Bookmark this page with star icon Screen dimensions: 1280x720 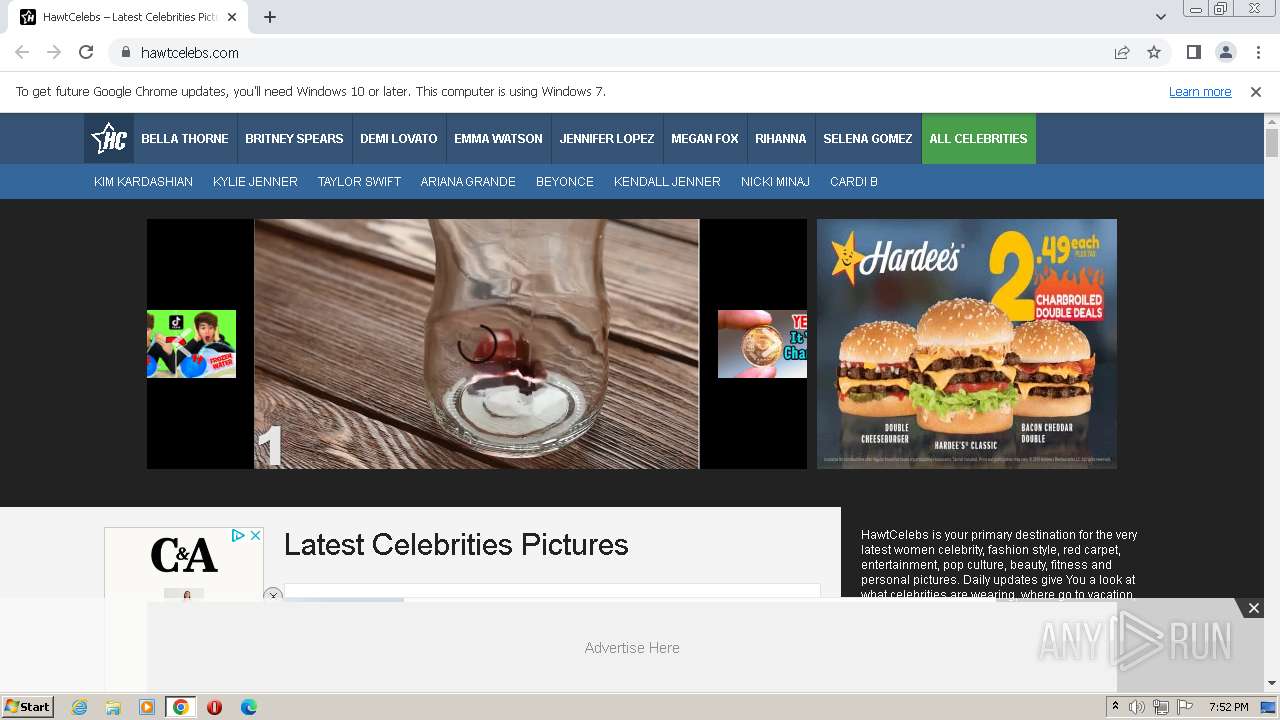point(1154,53)
